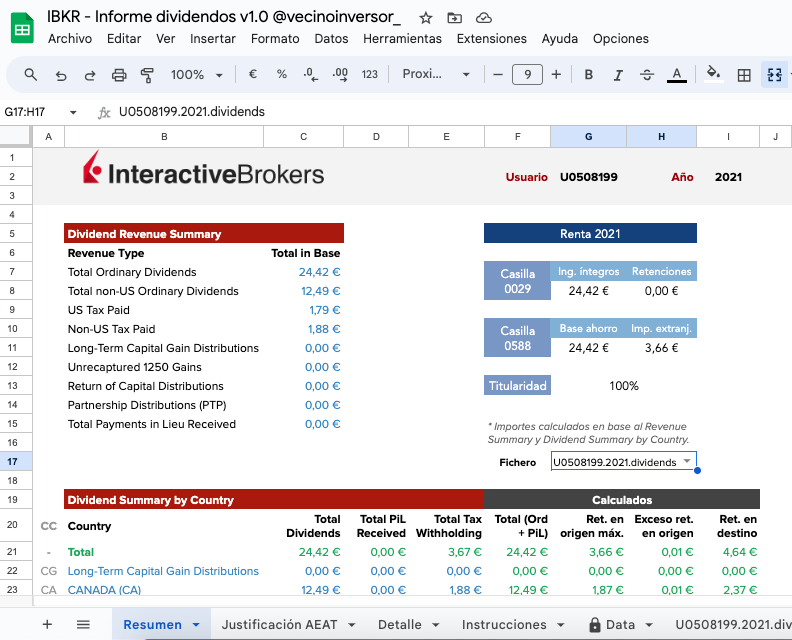Open the name box dropdown arrow
792x640 pixels.
[x=73, y=112]
